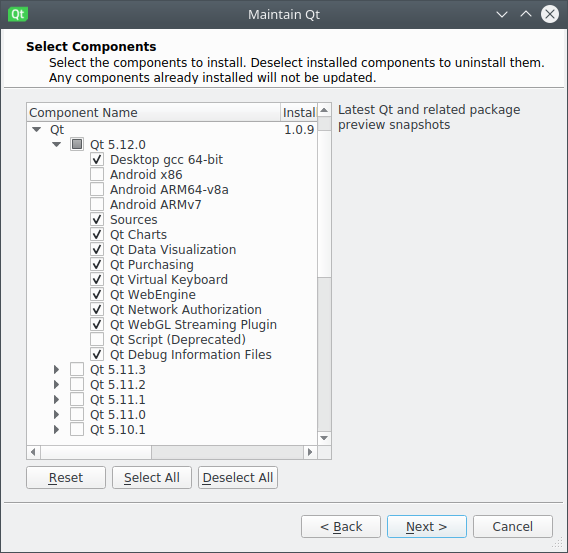Screen dimensions: 568x553
Task: Toggle Qt Virtual Keyboard checkbox
Action: (x=97, y=280)
